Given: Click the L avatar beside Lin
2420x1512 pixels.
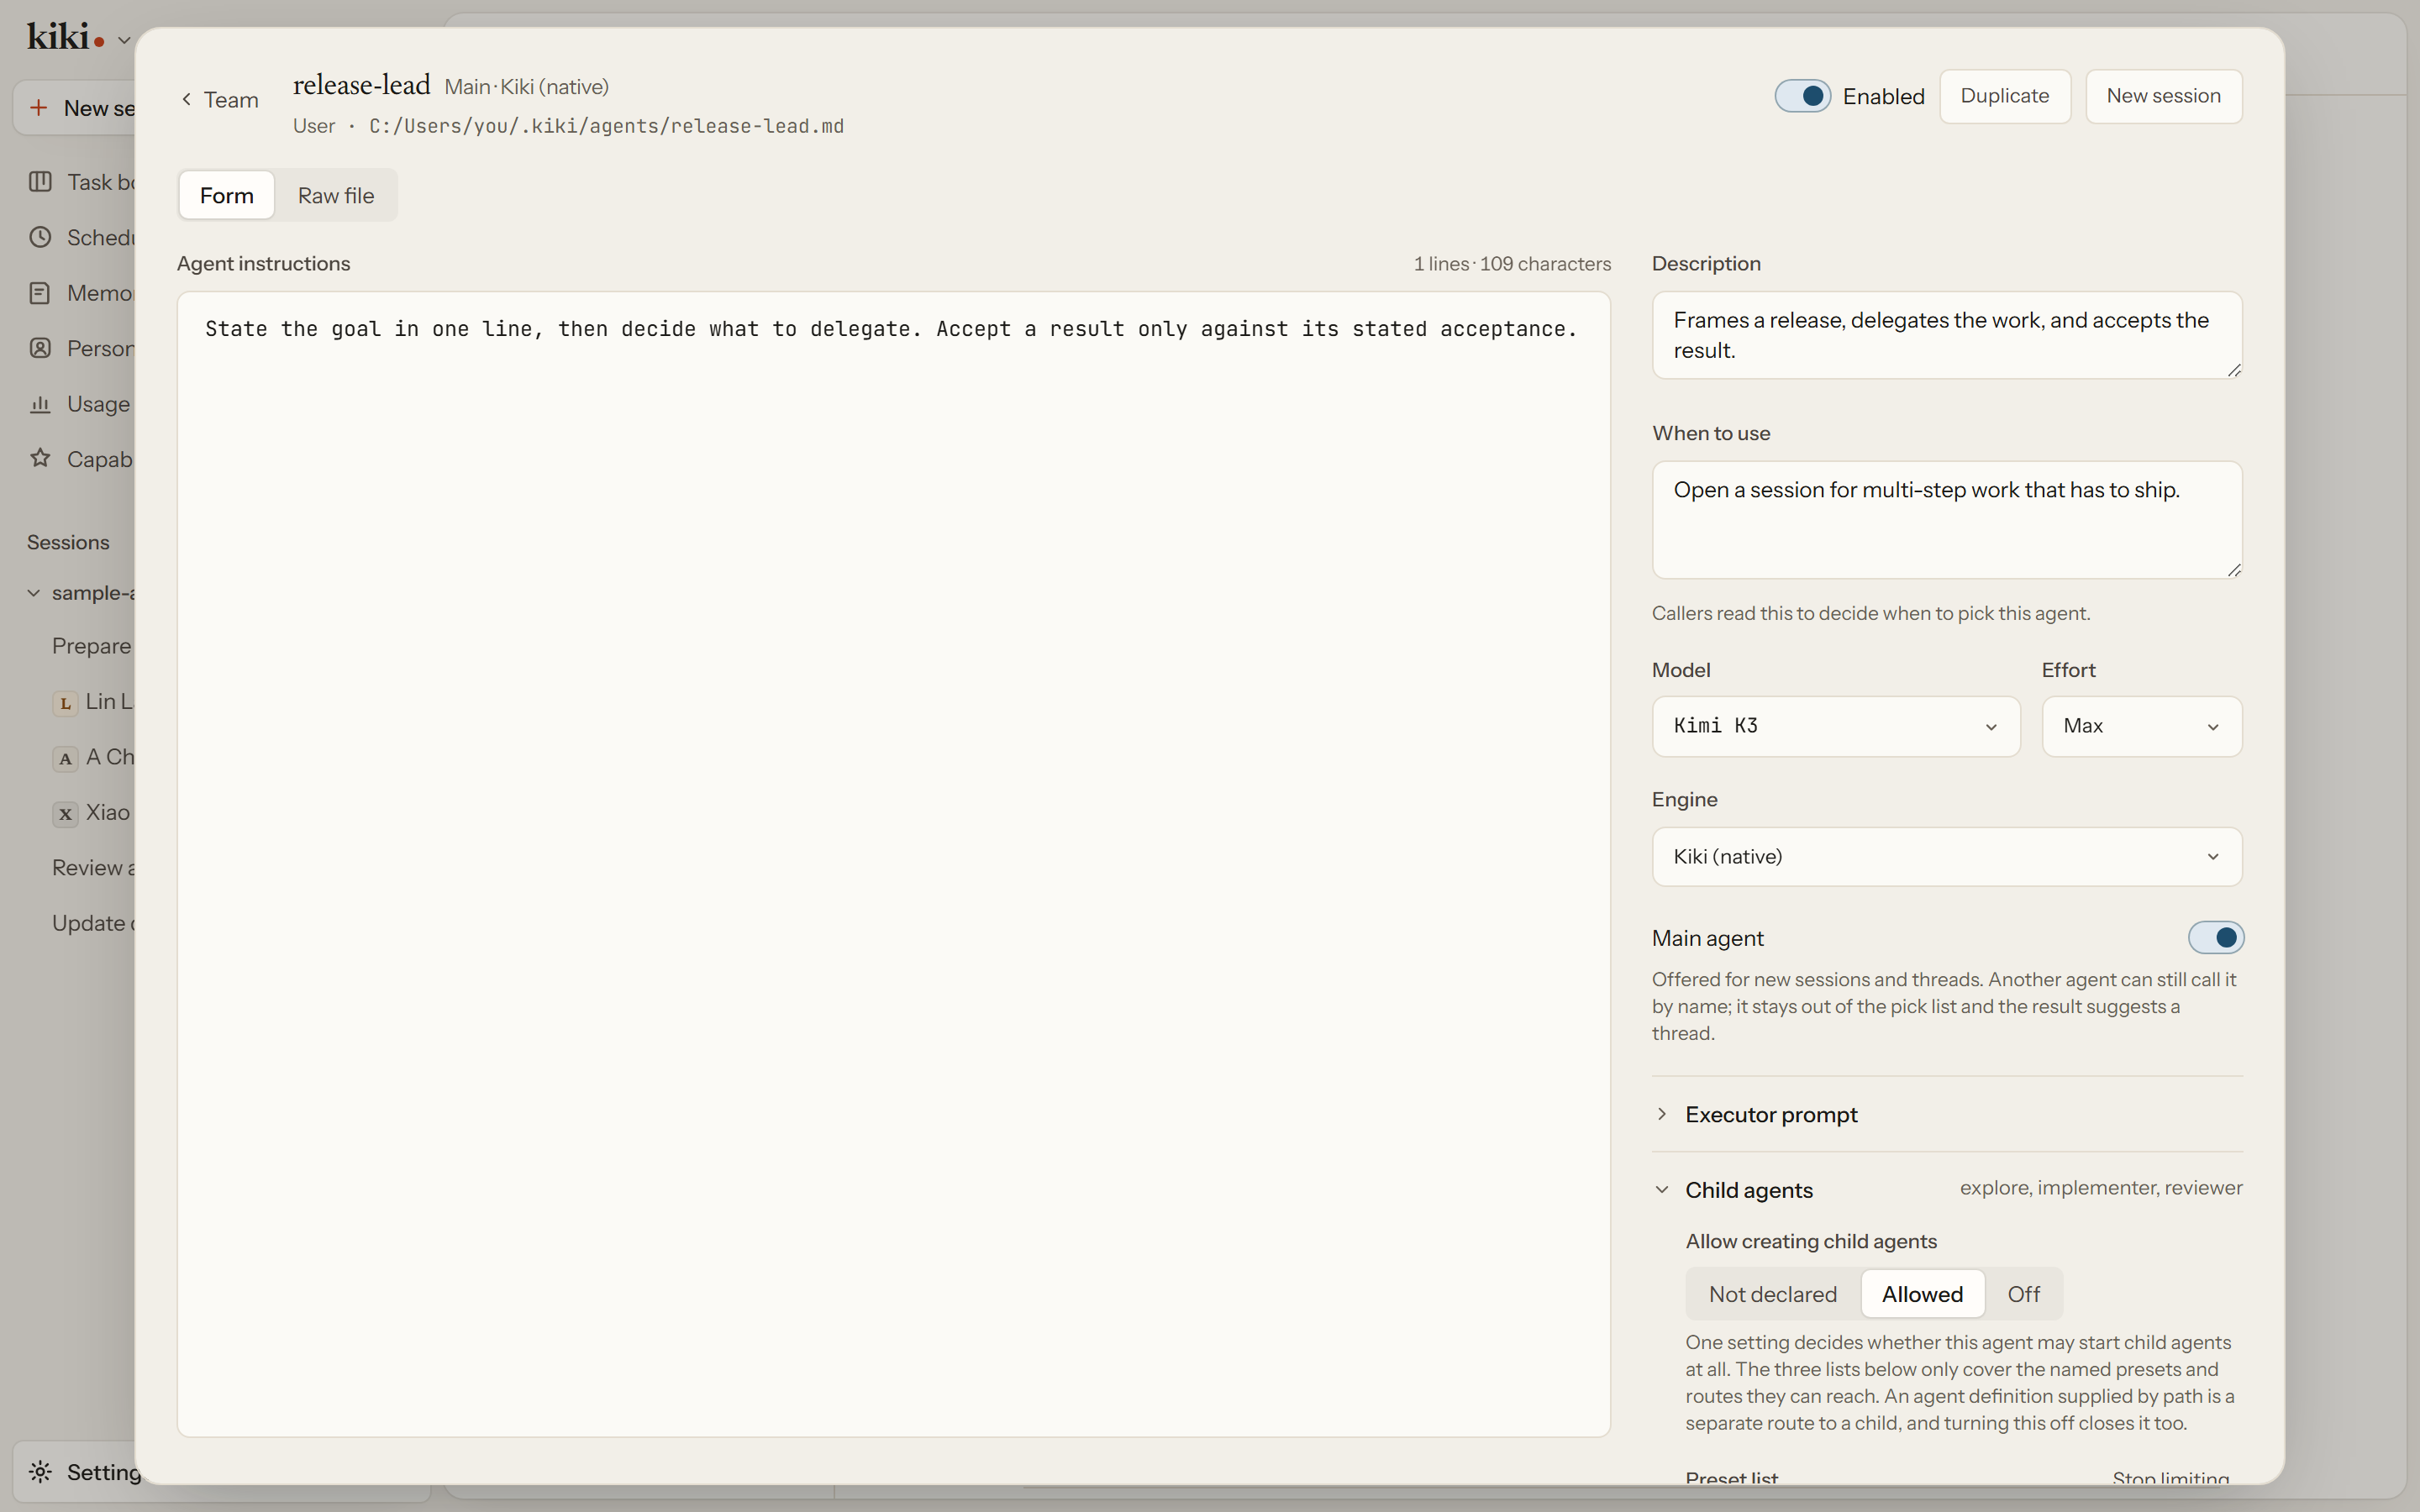Looking at the screenshot, I should click(65, 703).
